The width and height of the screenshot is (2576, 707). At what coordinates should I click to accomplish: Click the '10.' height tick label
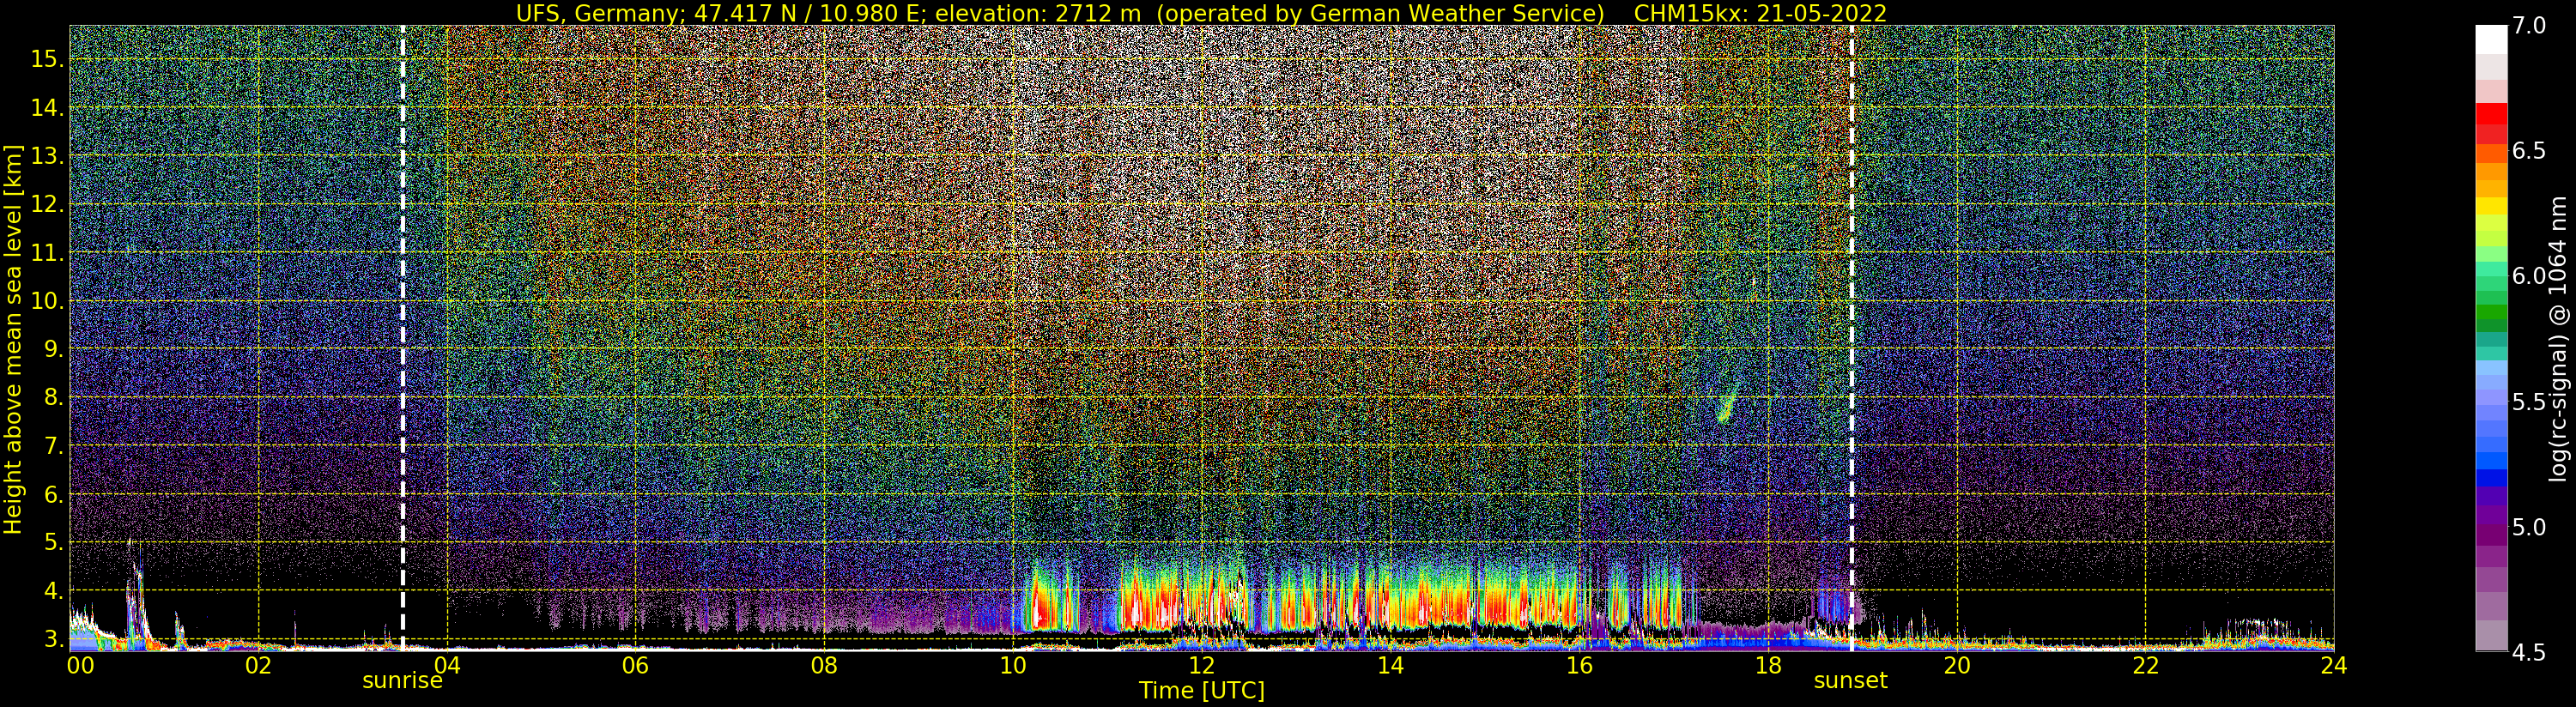(x=47, y=301)
